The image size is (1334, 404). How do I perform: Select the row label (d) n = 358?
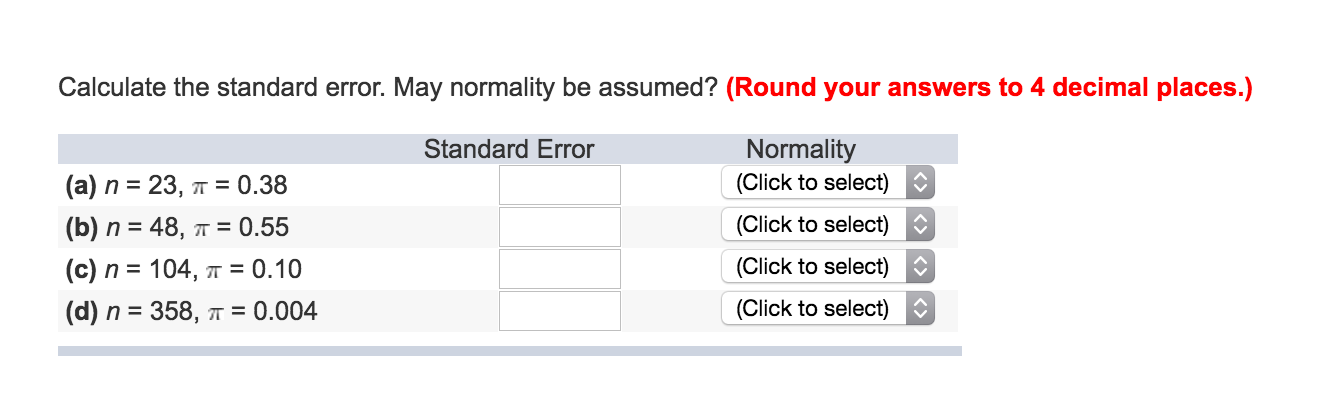(192, 312)
